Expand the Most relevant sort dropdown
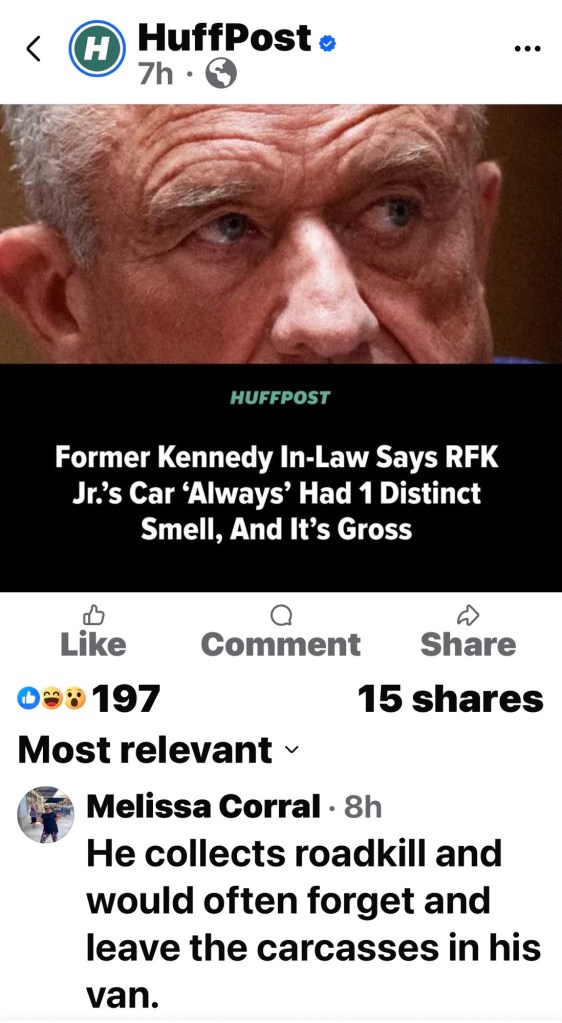This screenshot has height=1023, width=562. click(x=158, y=750)
